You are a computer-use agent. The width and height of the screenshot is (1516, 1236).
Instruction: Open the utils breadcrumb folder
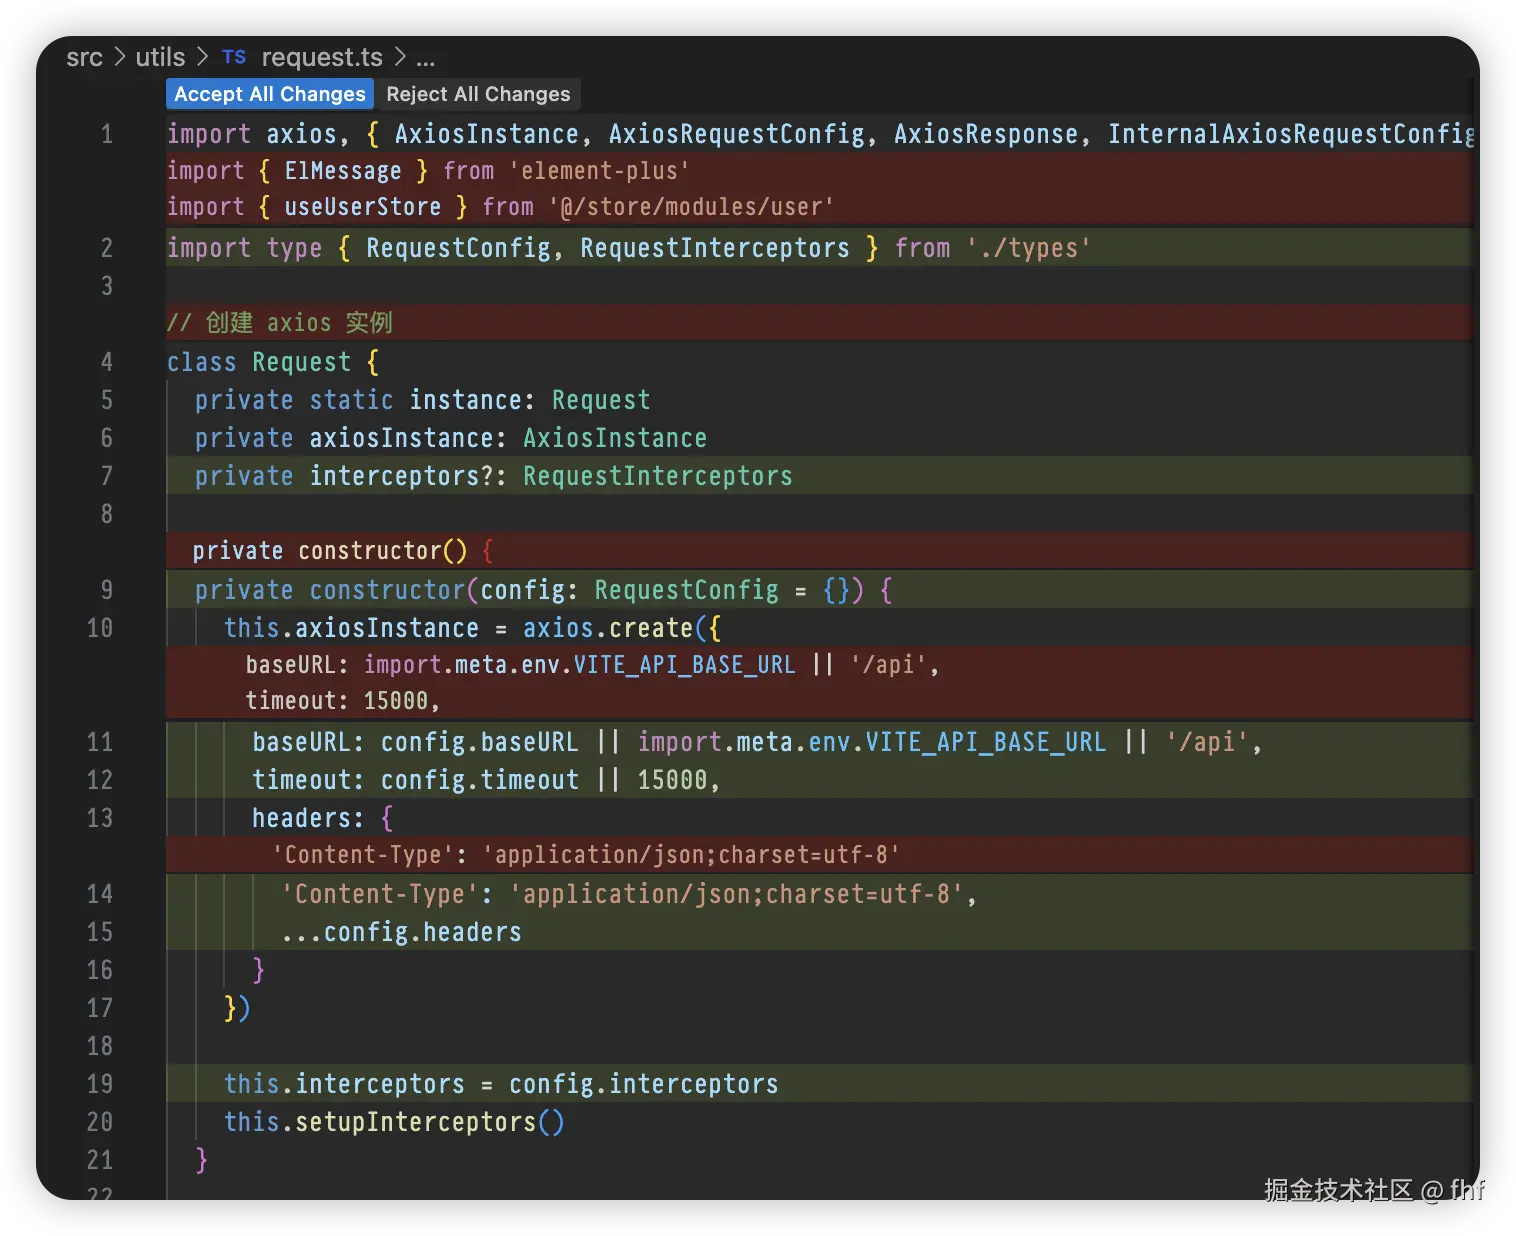pyautogui.click(x=160, y=58)
